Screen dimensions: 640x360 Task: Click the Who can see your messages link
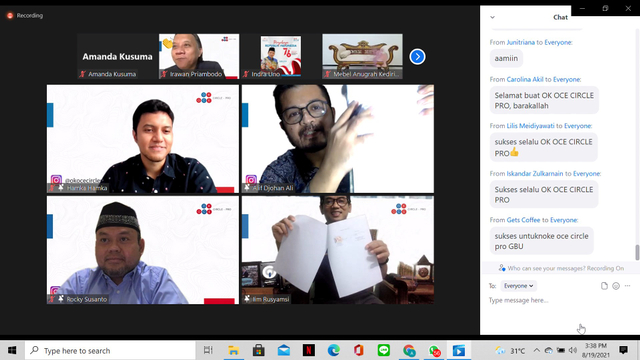pos(547,268)
